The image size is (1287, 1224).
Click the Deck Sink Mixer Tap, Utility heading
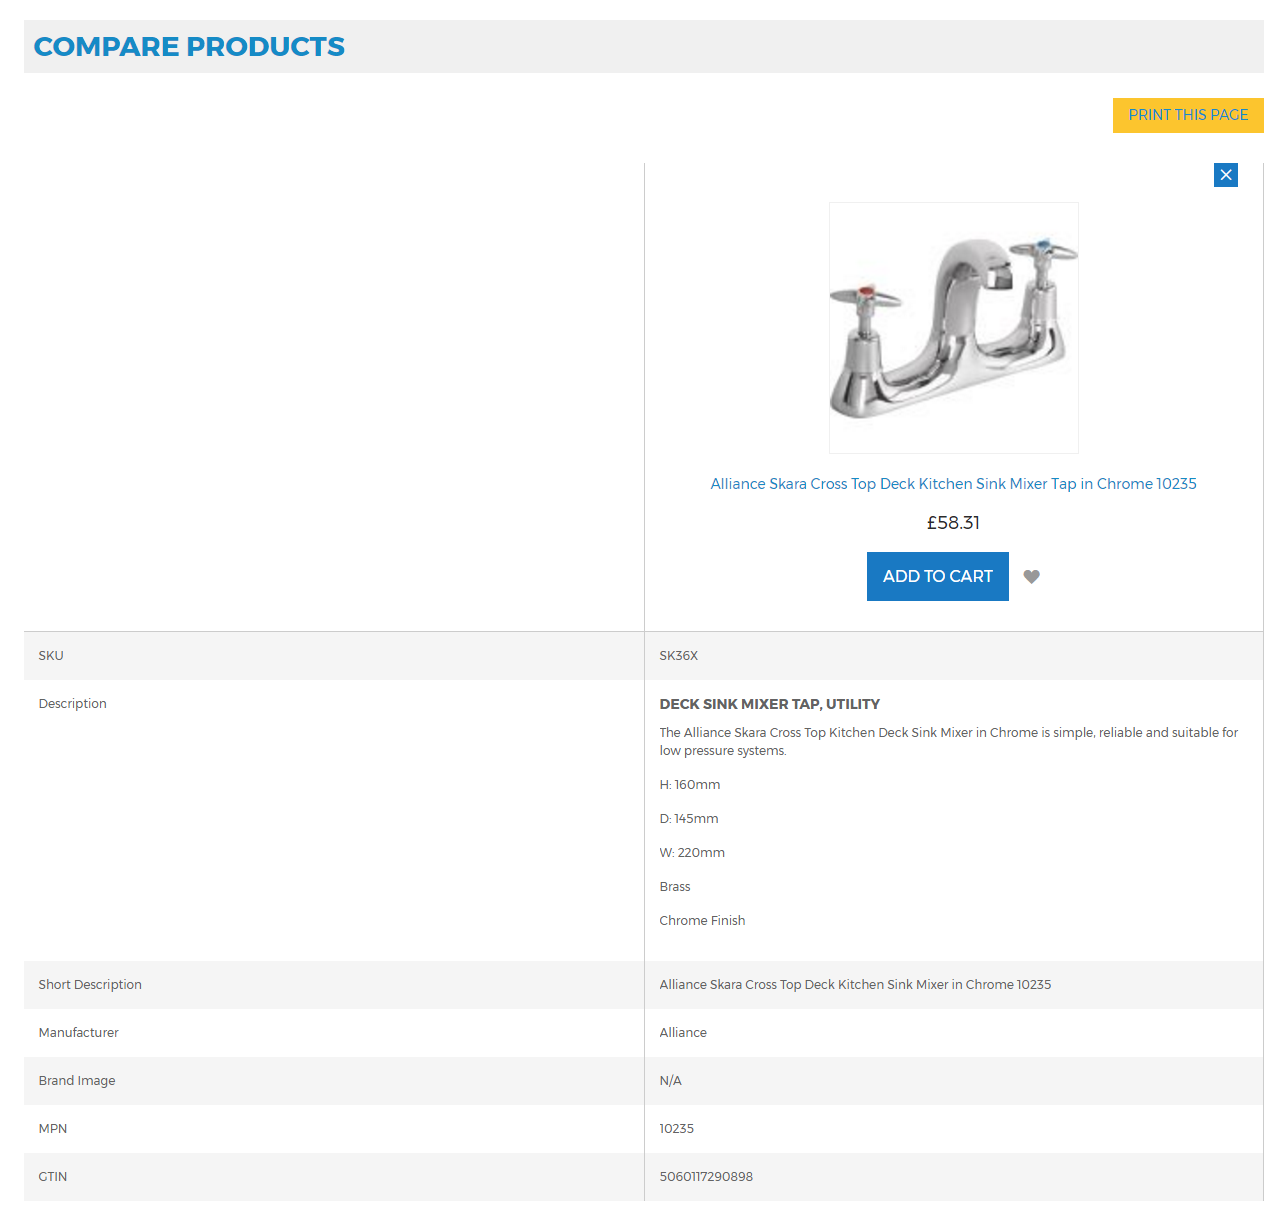[x=769, y=704]
